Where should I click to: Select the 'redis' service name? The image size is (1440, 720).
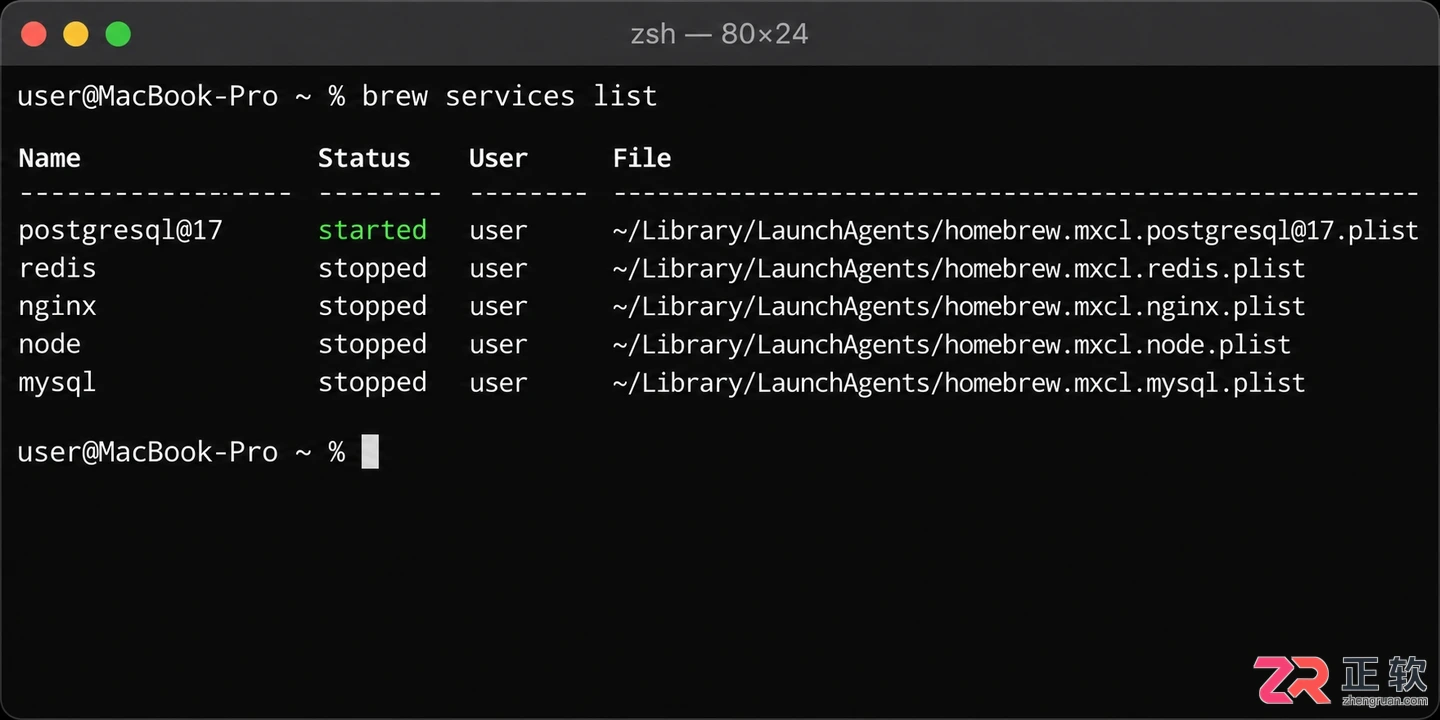(x=57, y=268)
